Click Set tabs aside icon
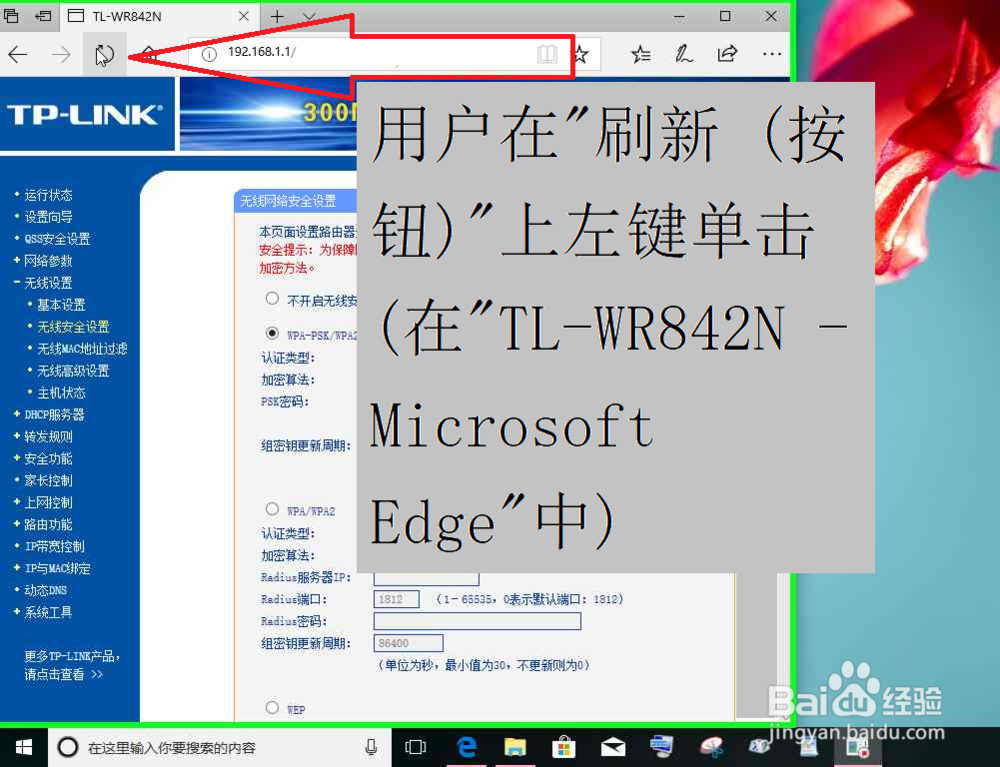The height and width of the screenshot is (767, 1000). (x=43, y=16)
